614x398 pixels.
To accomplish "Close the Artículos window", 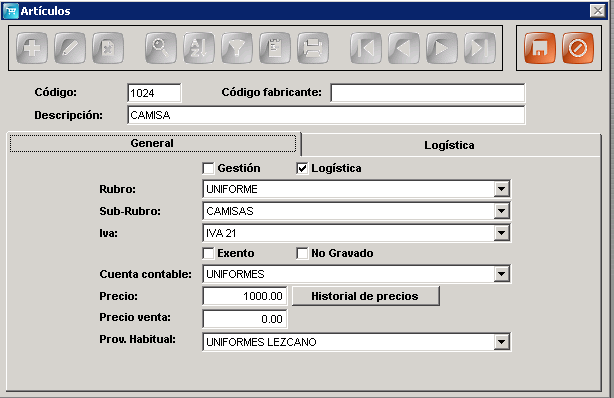I will click(x=598, y=11).
